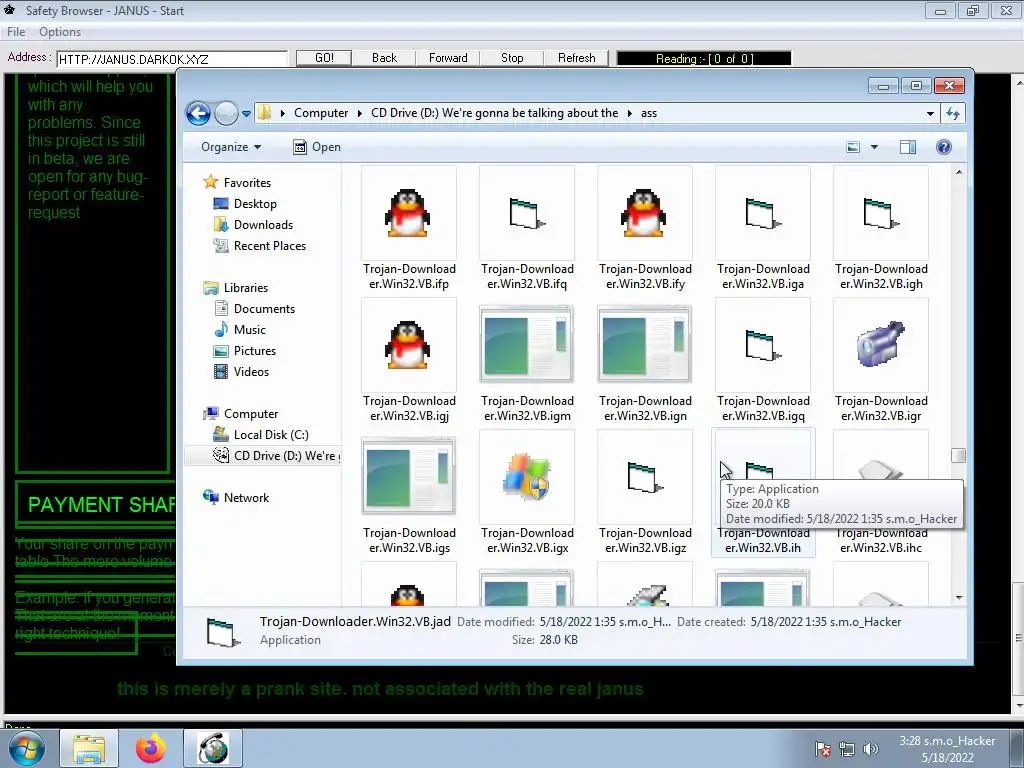Select Trojan-Downloader.Win32.VB.igr camcorder icon

[880, 344]
